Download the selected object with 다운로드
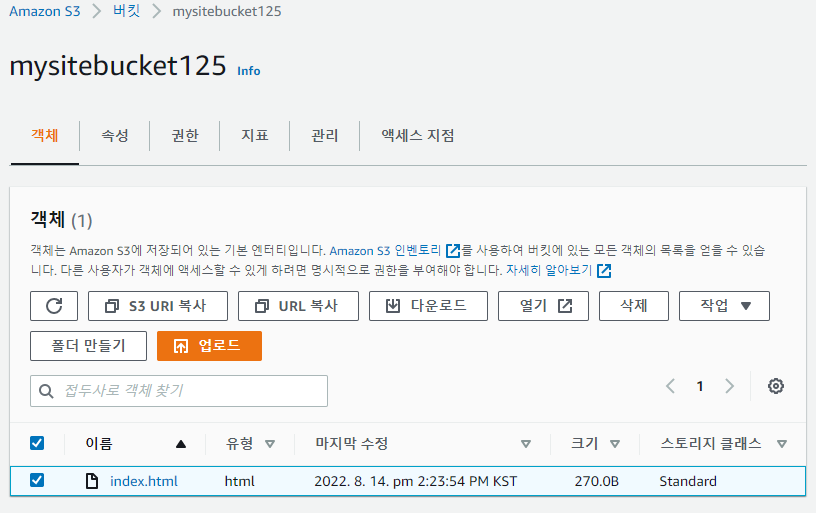The image size is (816, 513). (428, 306)
